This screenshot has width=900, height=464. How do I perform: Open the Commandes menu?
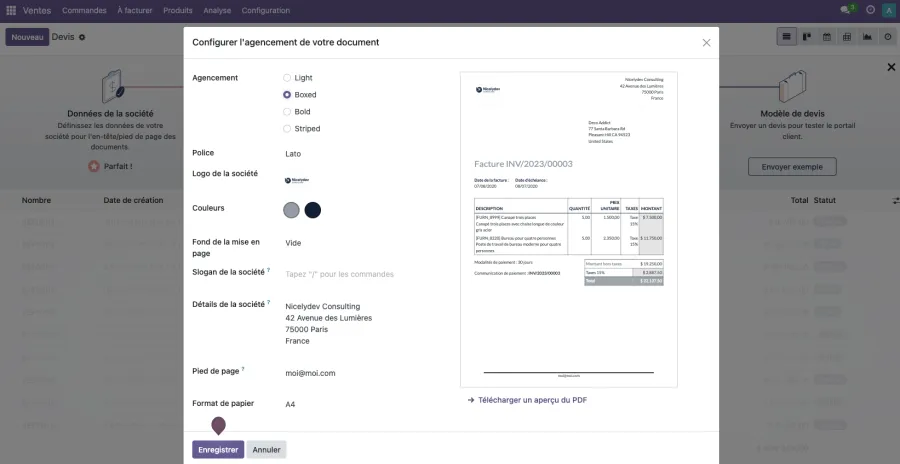click(84, 10)
